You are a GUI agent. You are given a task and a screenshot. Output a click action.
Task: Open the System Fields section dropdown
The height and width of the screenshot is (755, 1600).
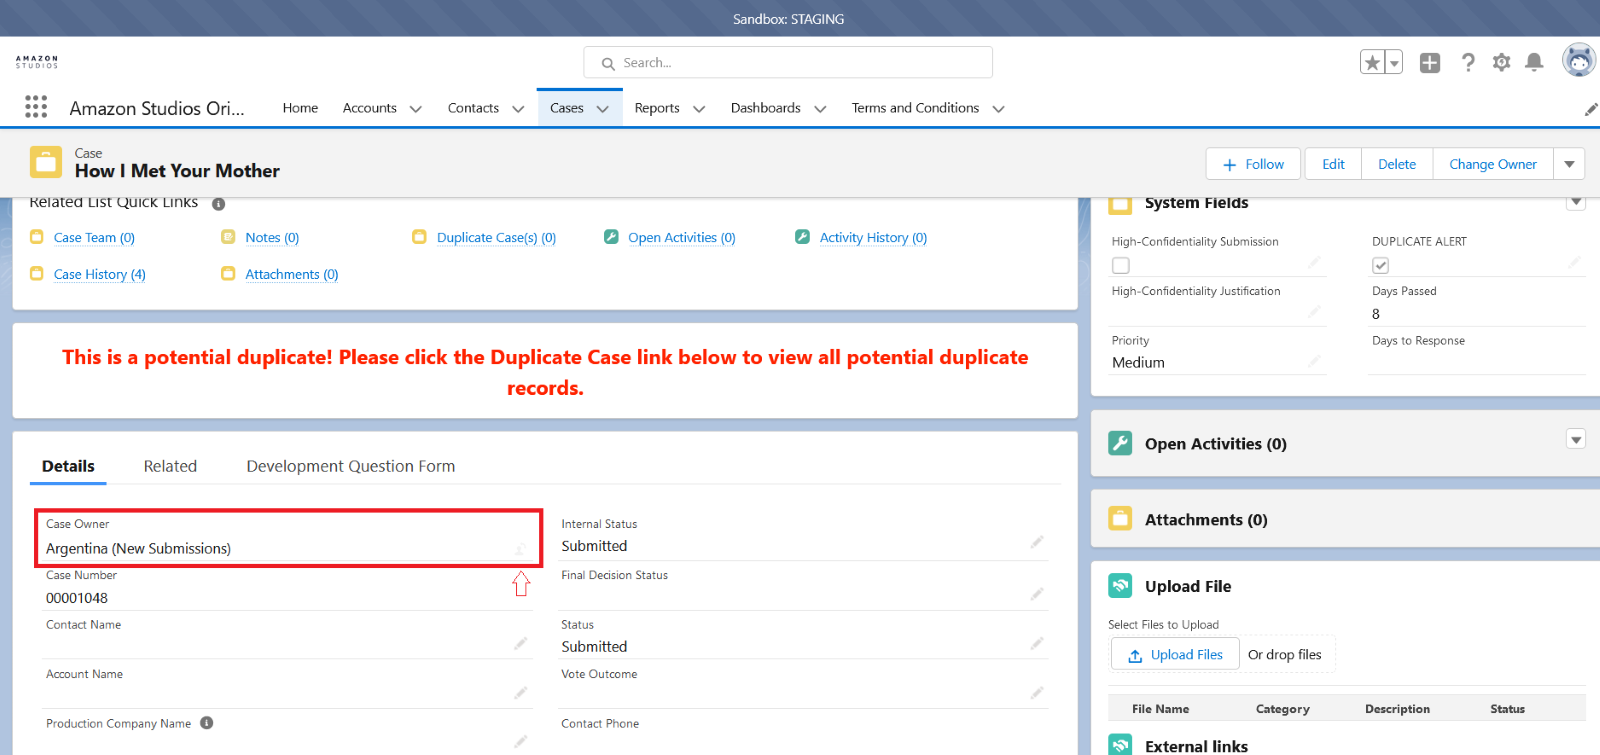pyautogui.click(x=1576, y=203)
